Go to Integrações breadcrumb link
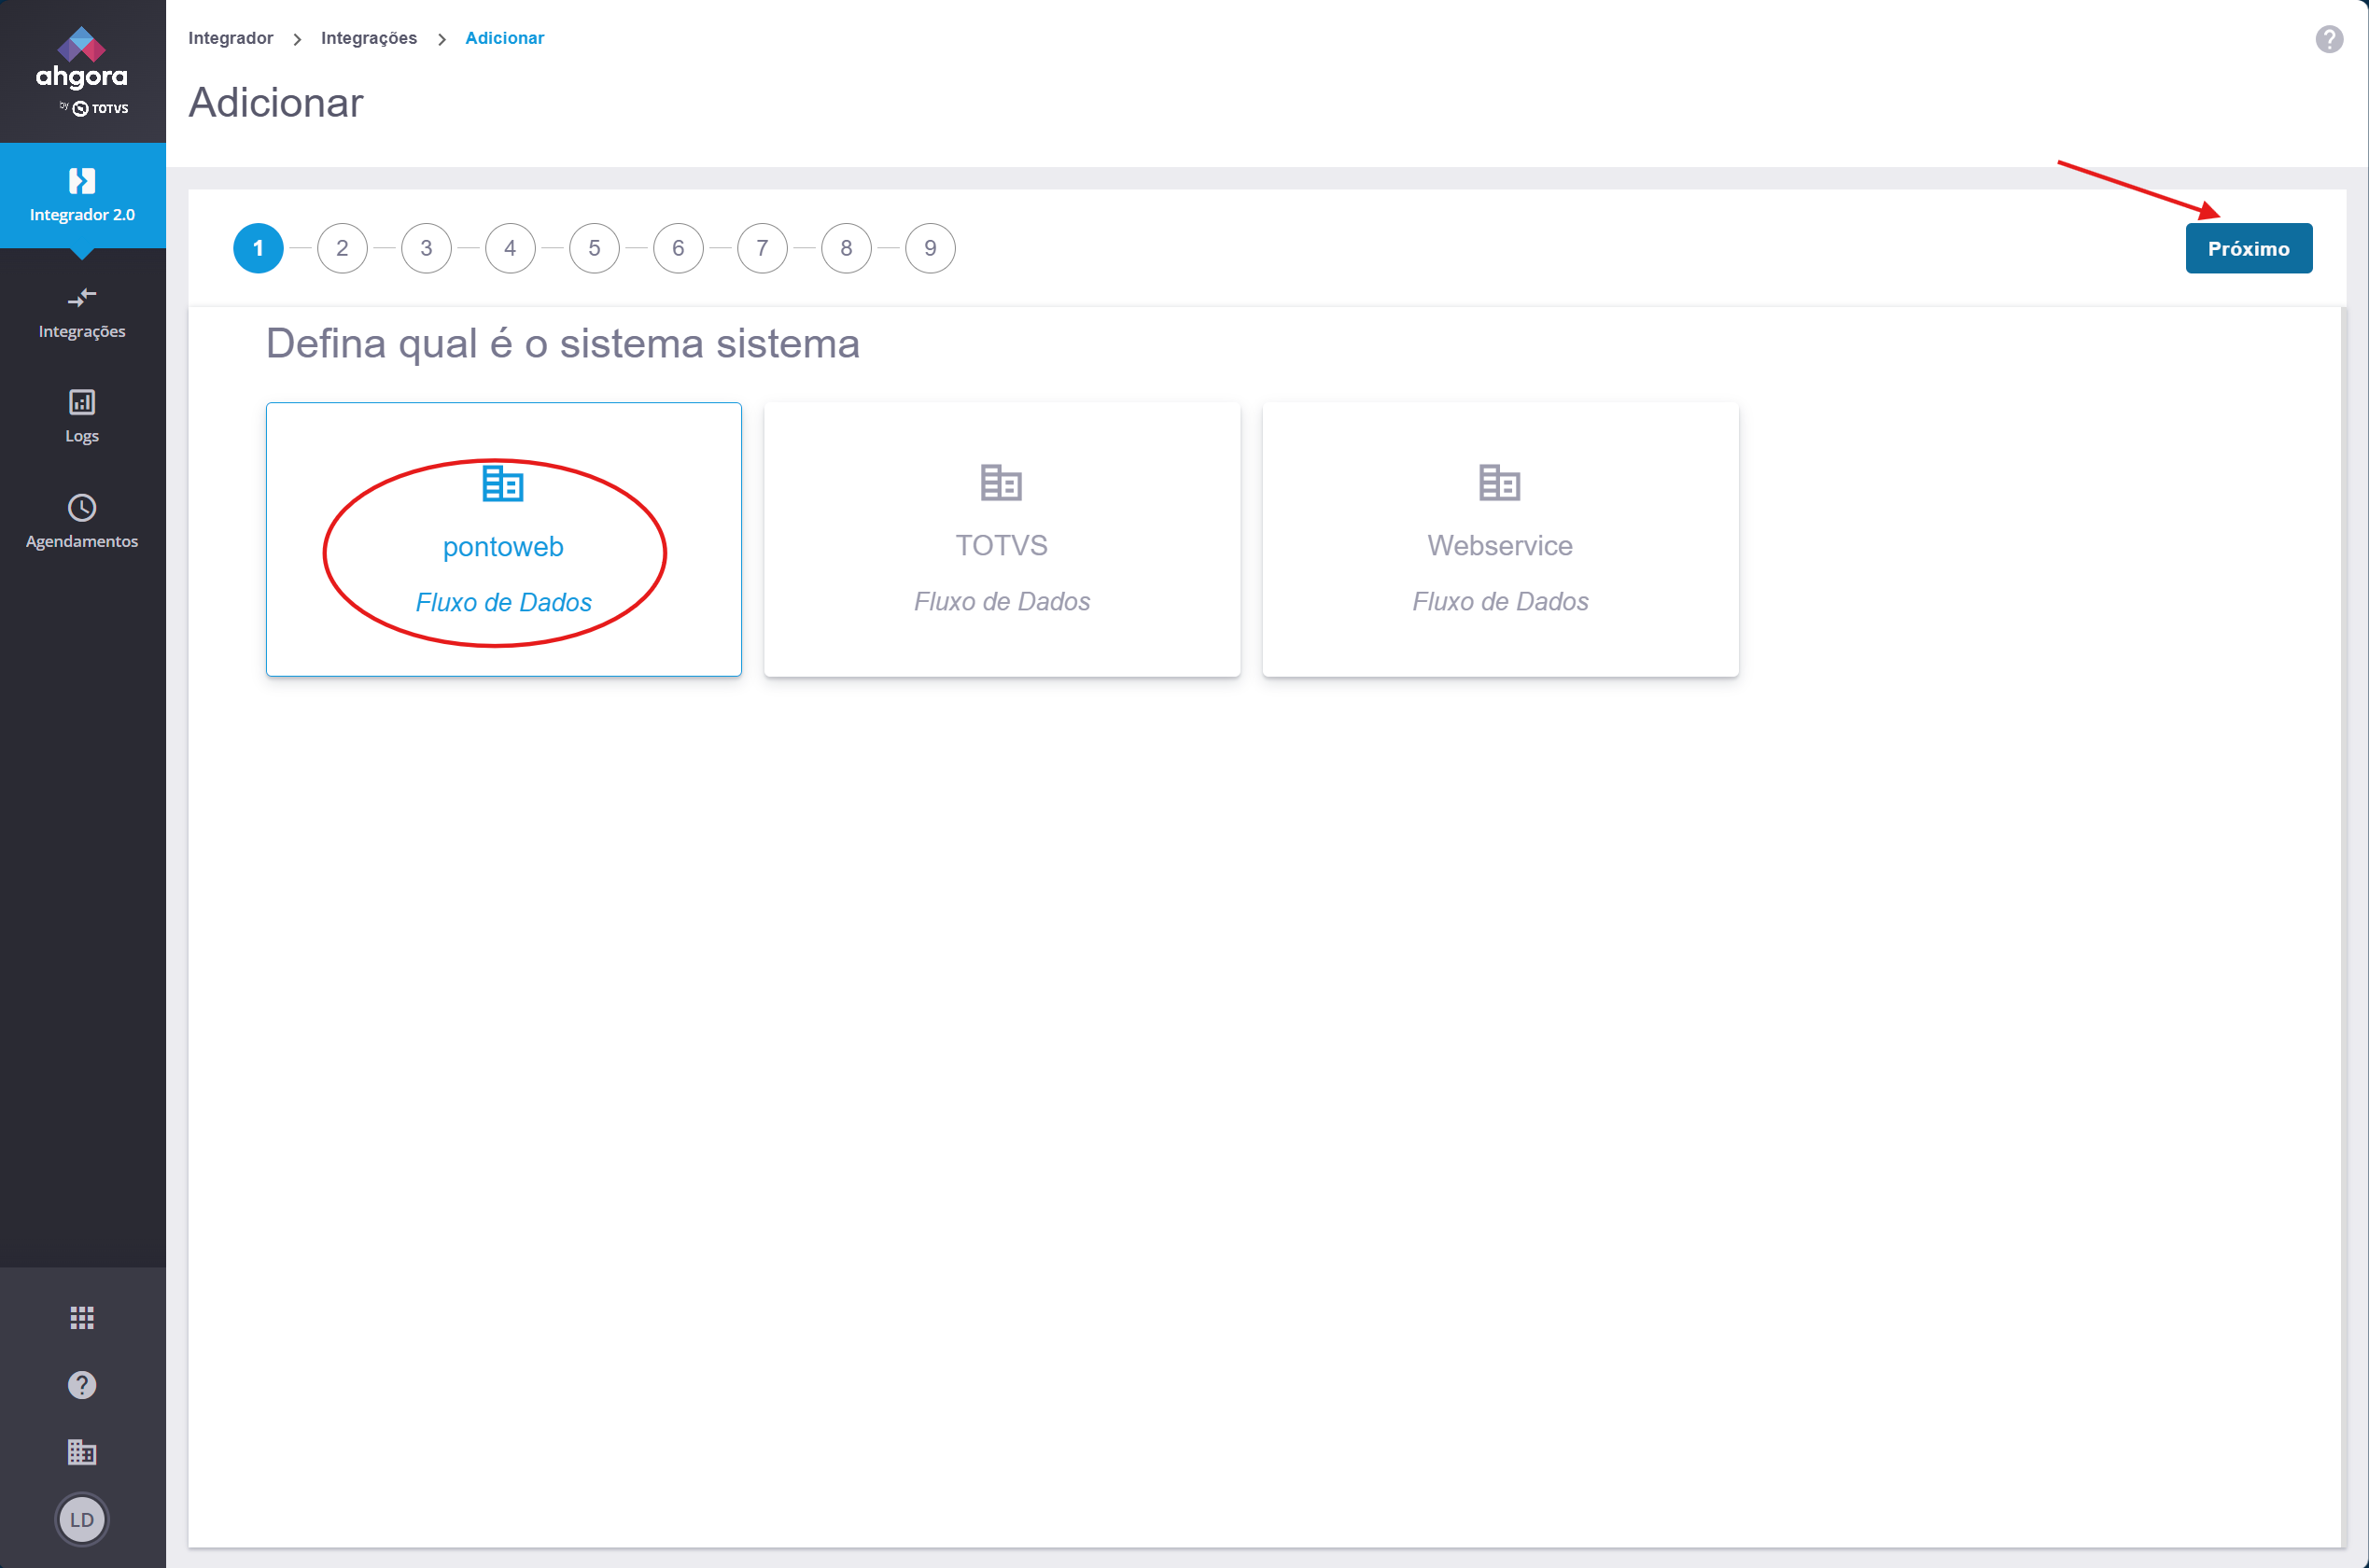The height and width of the screenshot is (1568, 2369). (368, 38)
